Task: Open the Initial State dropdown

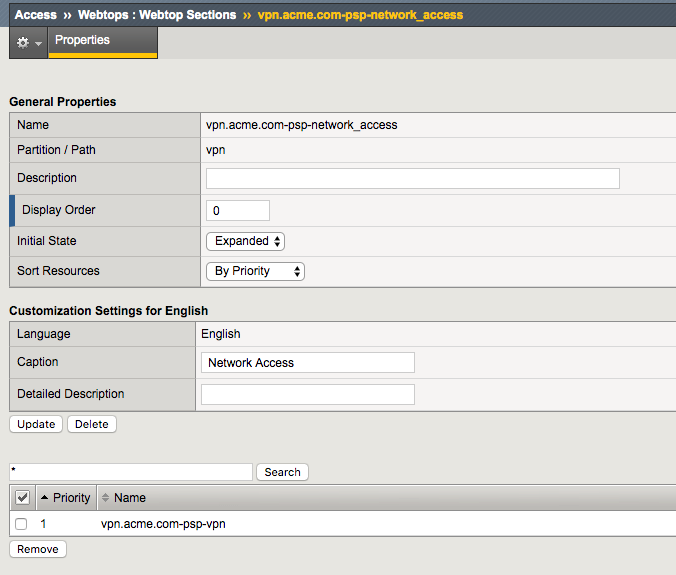Action: [245, 241]
